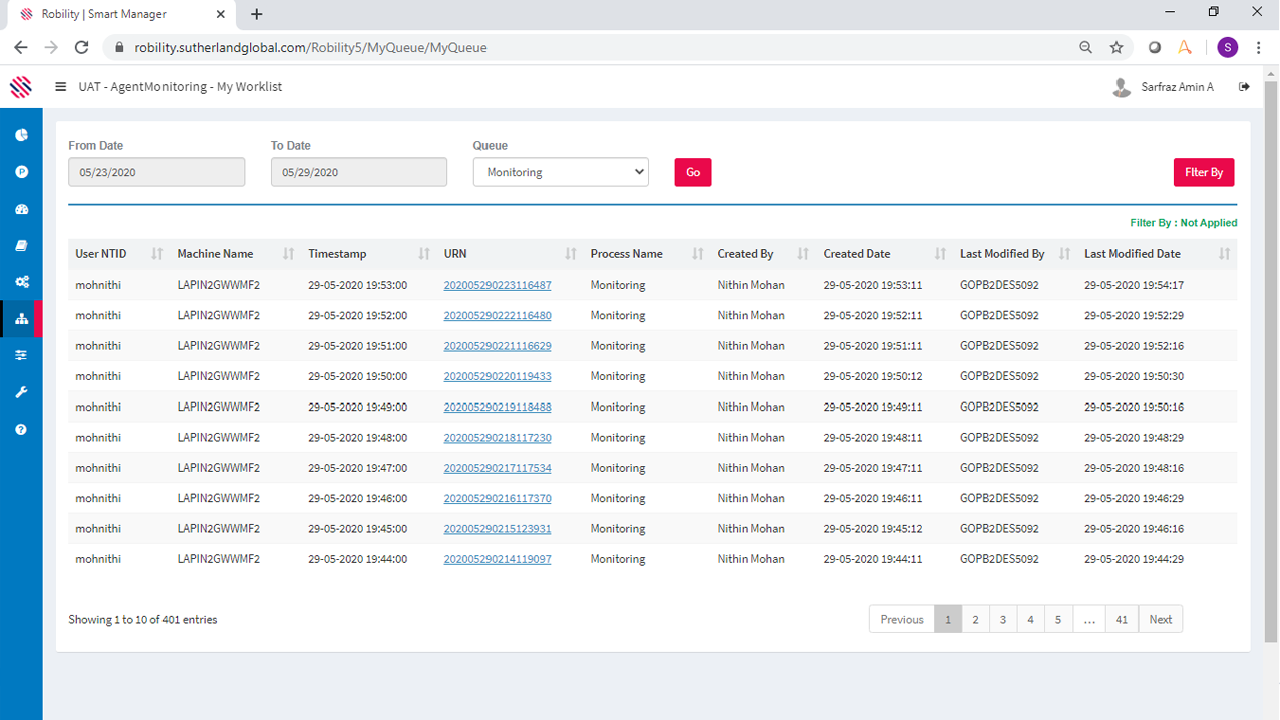Screen dimensions: 1280x720
Task: Click the orange A extension icon
Action: [x=1185, y=47]
